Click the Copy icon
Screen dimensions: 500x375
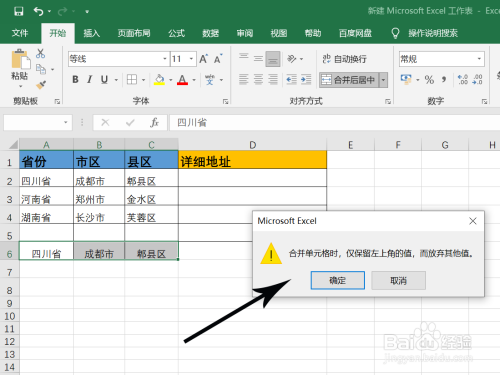(x=41, y=69)
